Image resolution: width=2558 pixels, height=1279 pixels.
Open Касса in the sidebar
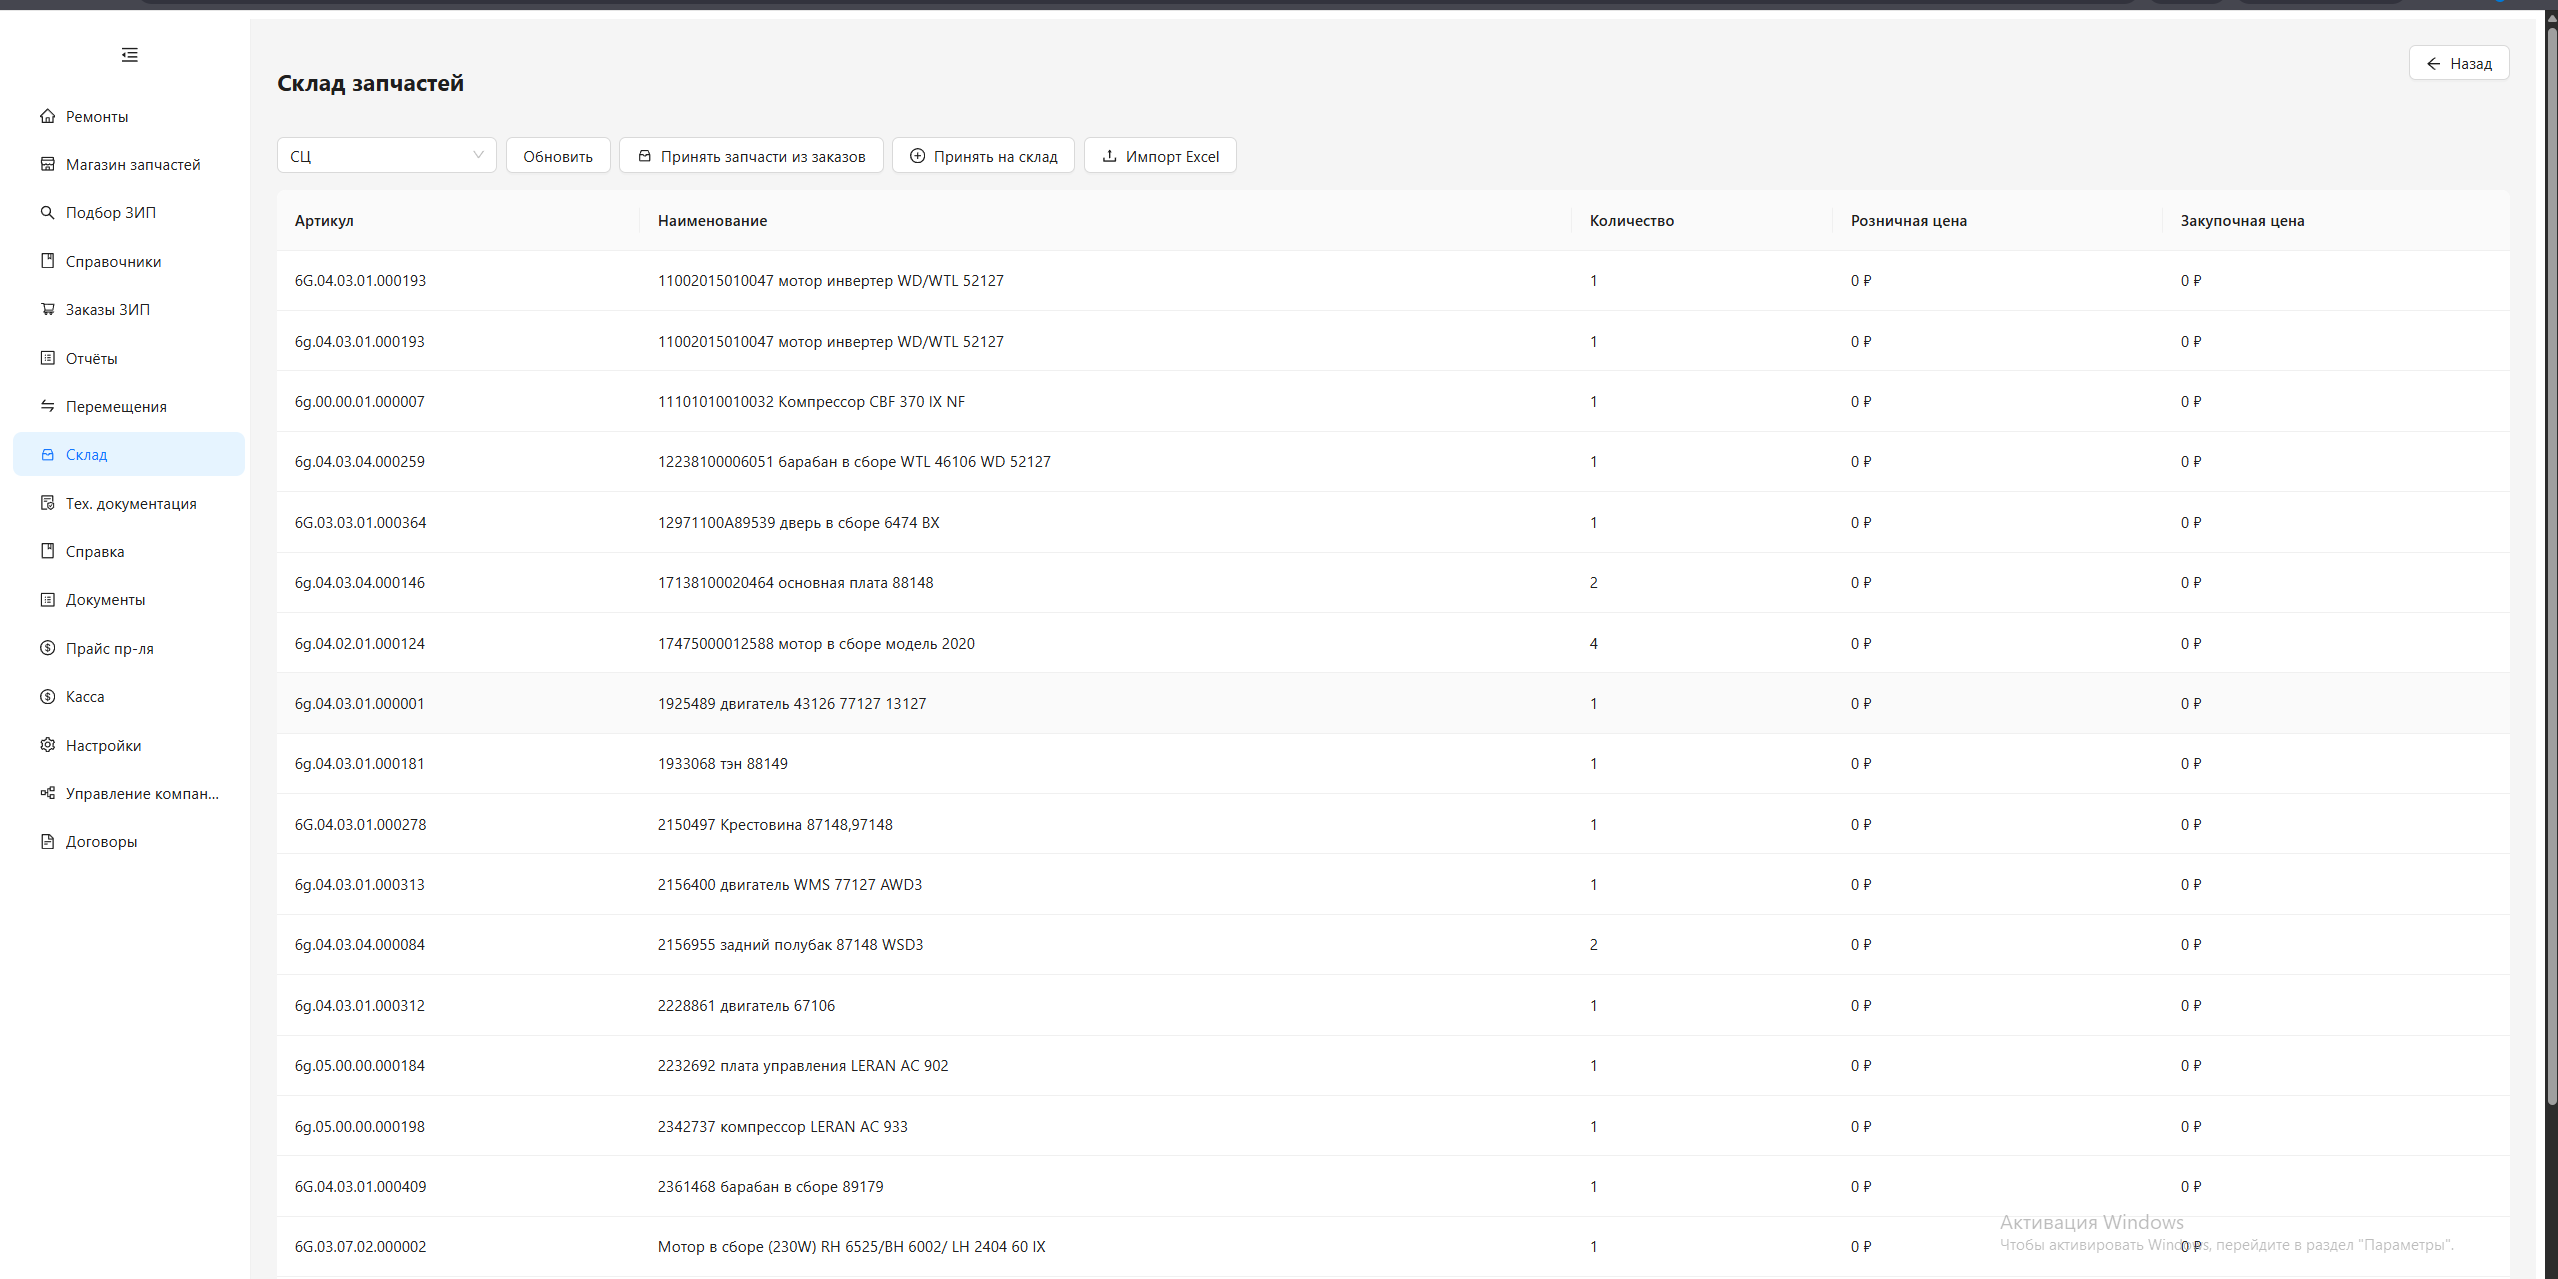pos(129,696)
